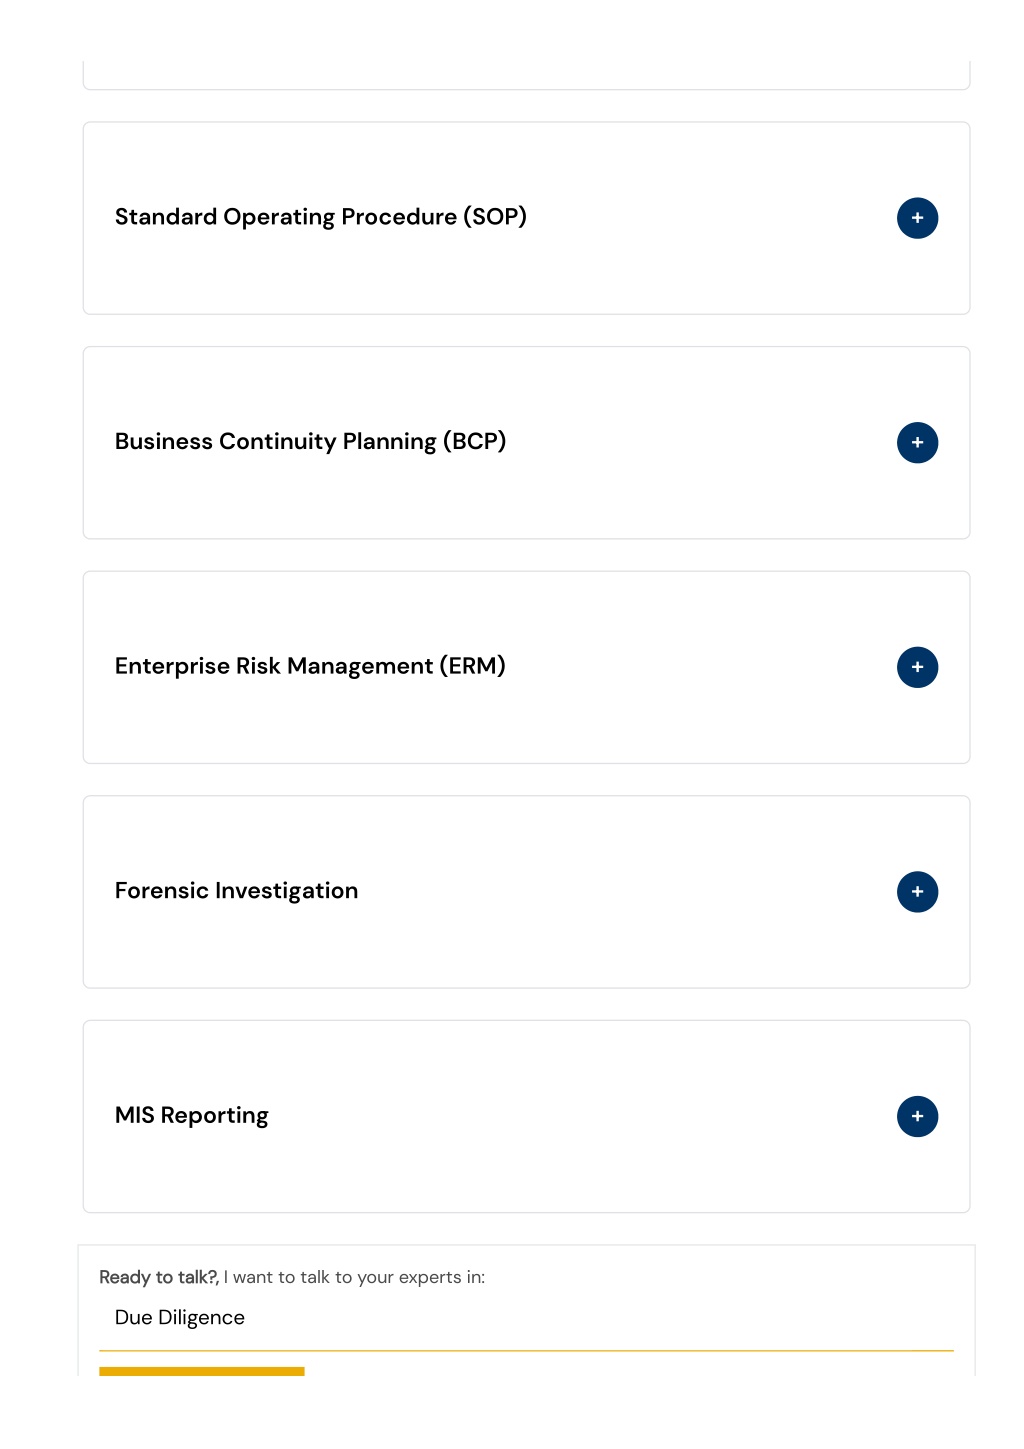Open the Due Diligence expertise dropdown
This screenshot has width=1024, height=1449.
(526, 1318)
